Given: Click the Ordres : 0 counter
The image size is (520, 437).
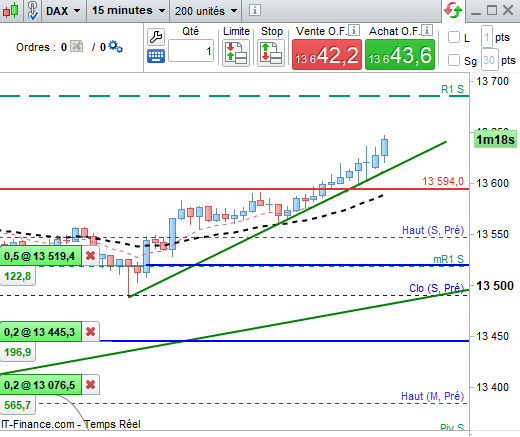Looking at the screenshot, I should pos(41,47).
